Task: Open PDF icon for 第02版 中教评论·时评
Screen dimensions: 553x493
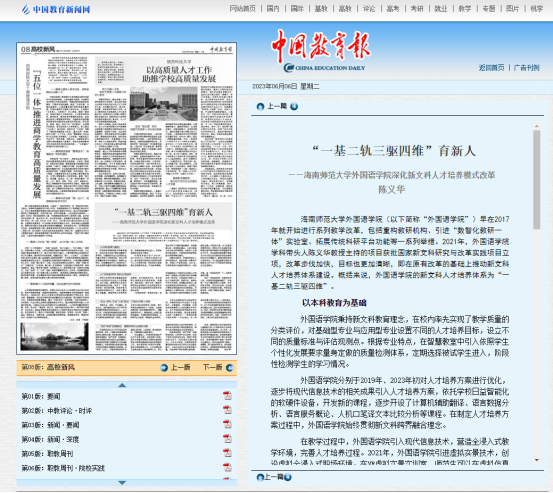Action: pos(227,410)
